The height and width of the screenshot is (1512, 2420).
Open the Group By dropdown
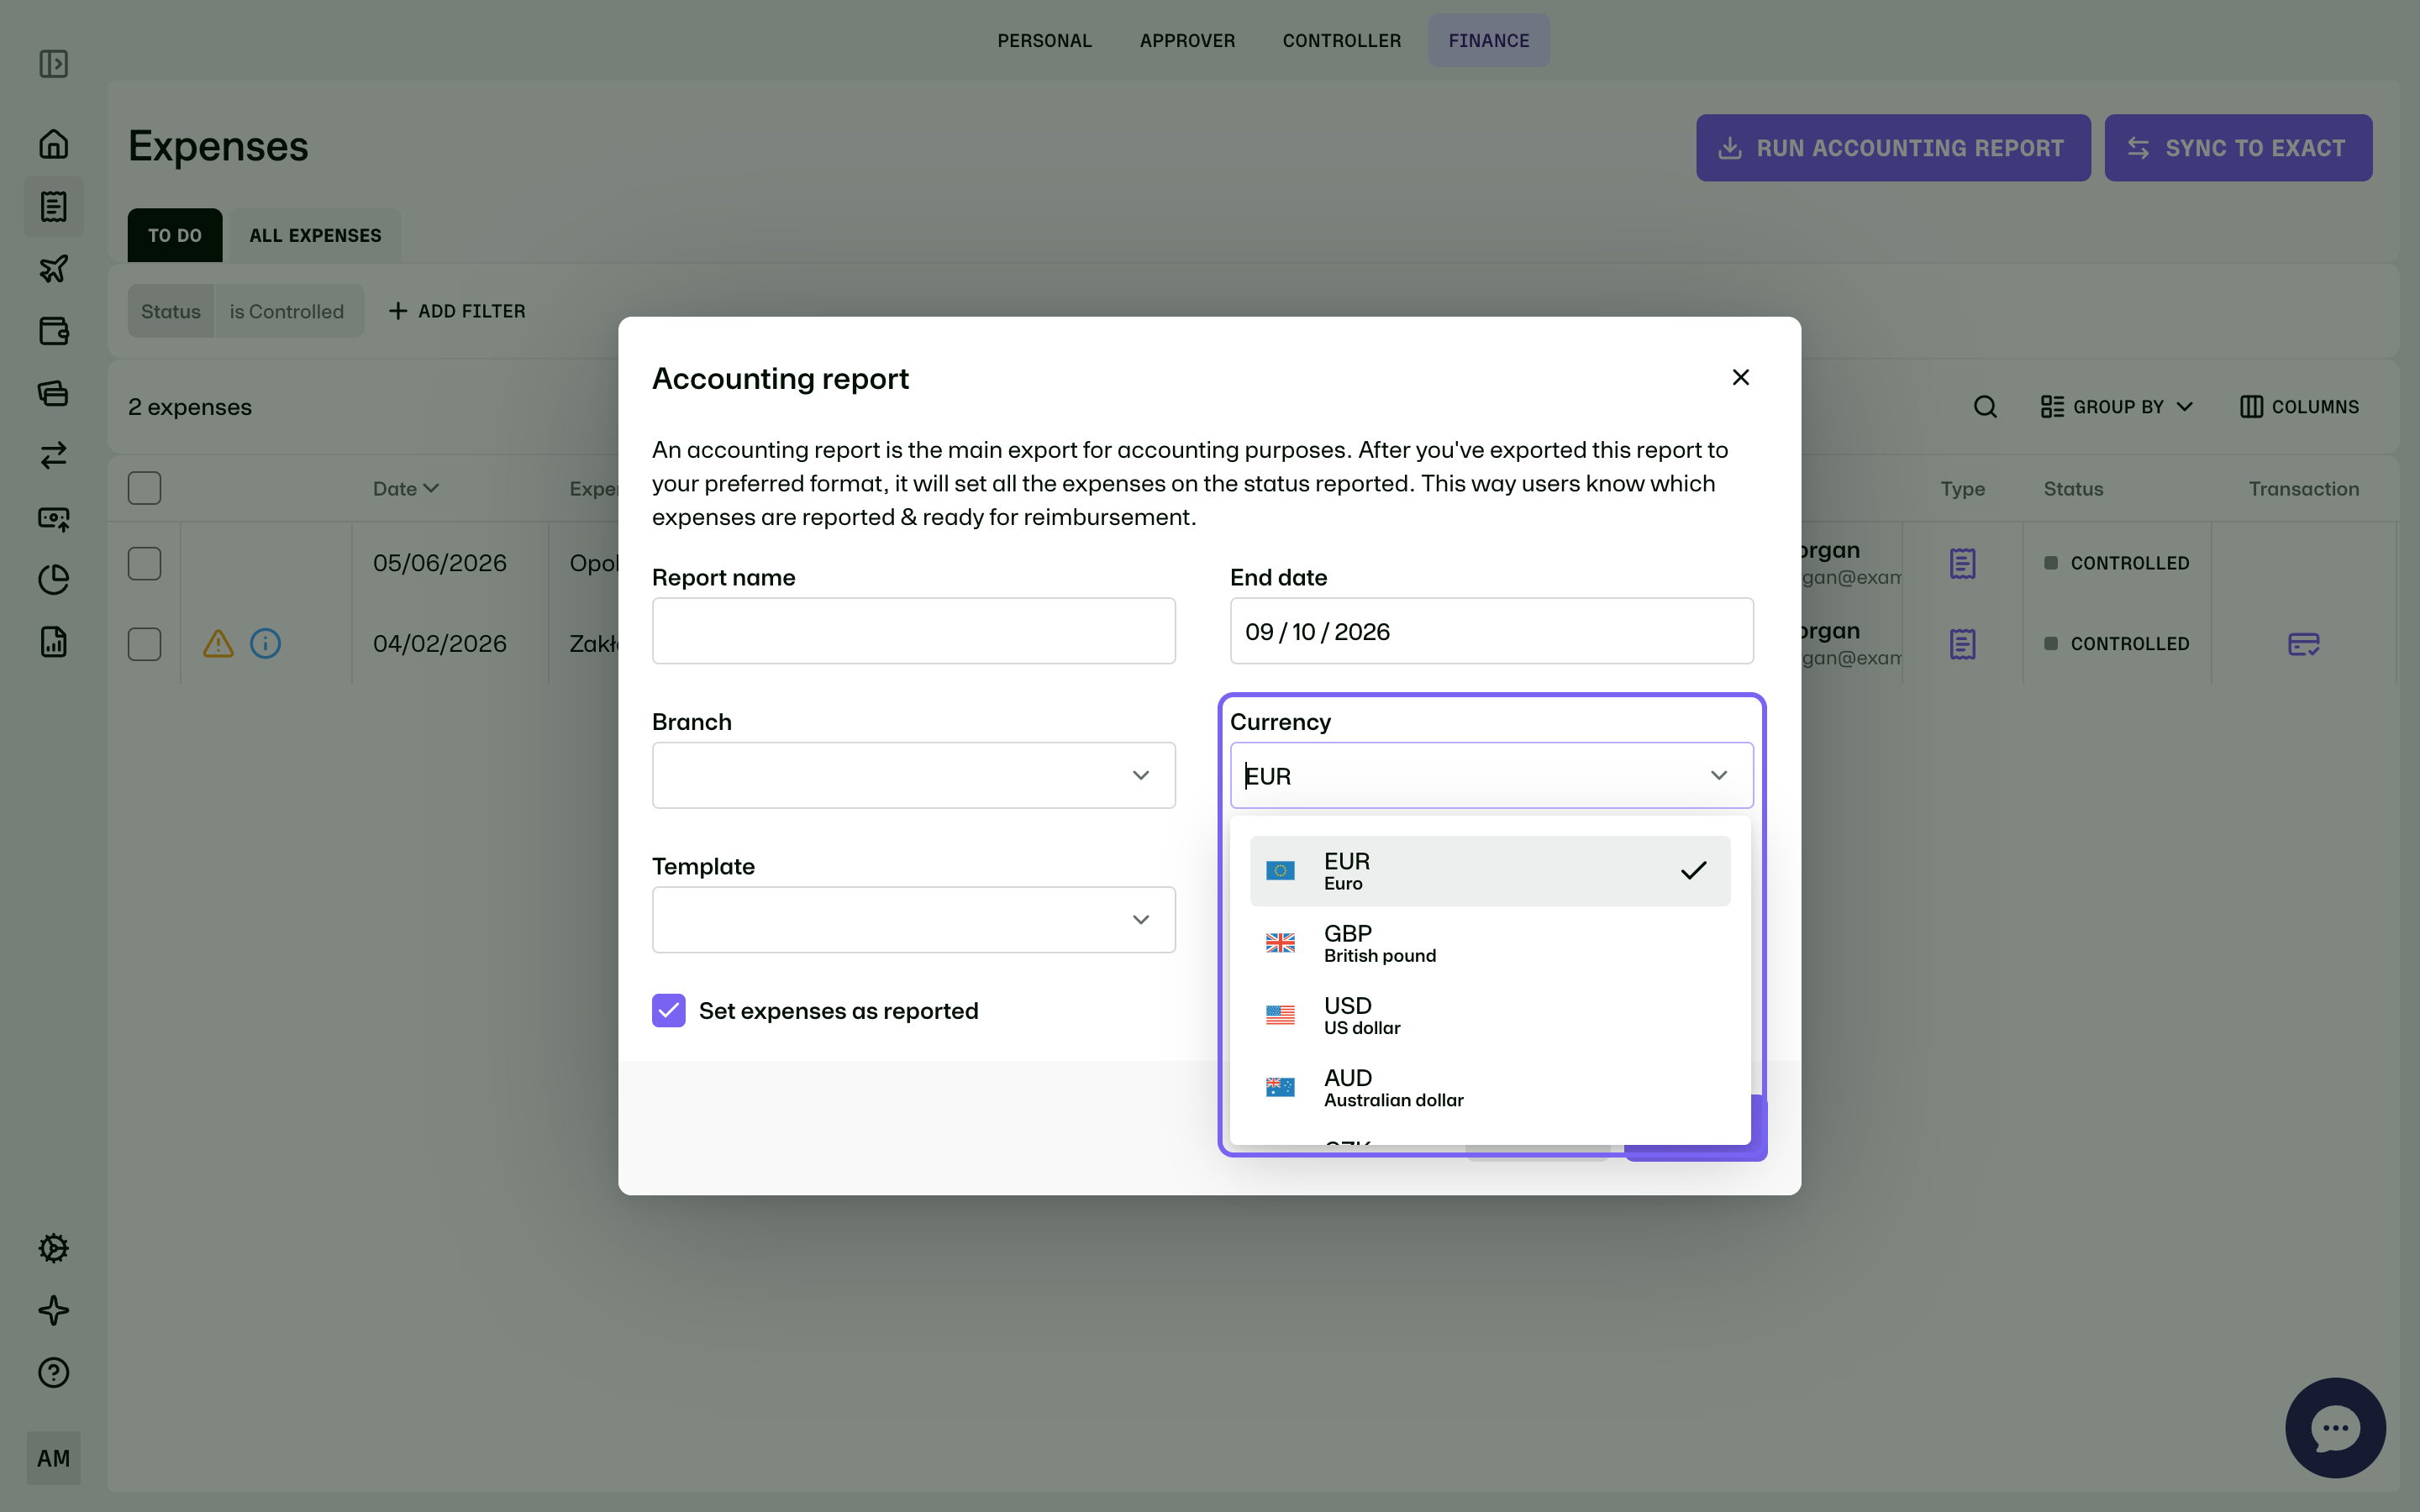pos(2117,407)
